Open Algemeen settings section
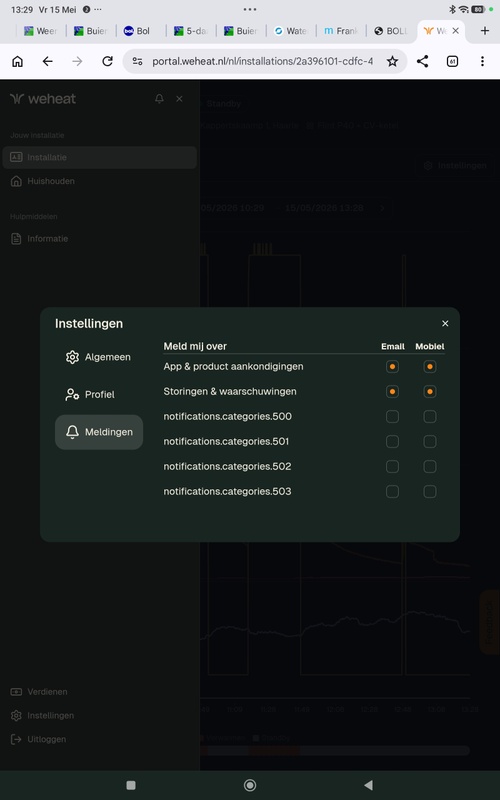The width and height of the screenshot is (500, 800). [x=99, y=357]
